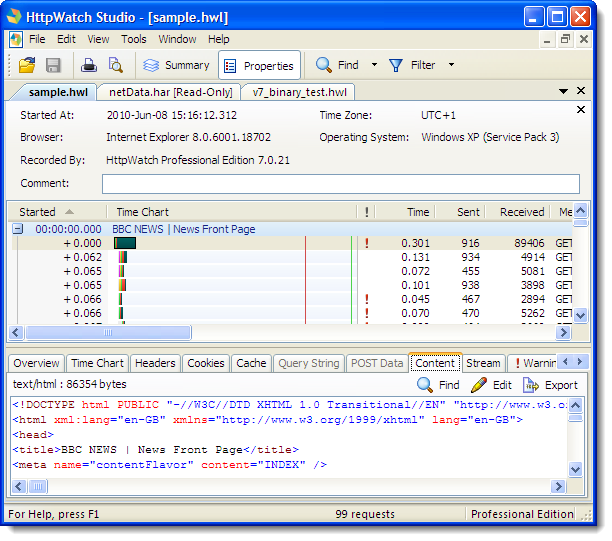Select the request row at +0.062
Image resolution: width=612 pixels, height=541 pixels.
[x=292, y=257]
